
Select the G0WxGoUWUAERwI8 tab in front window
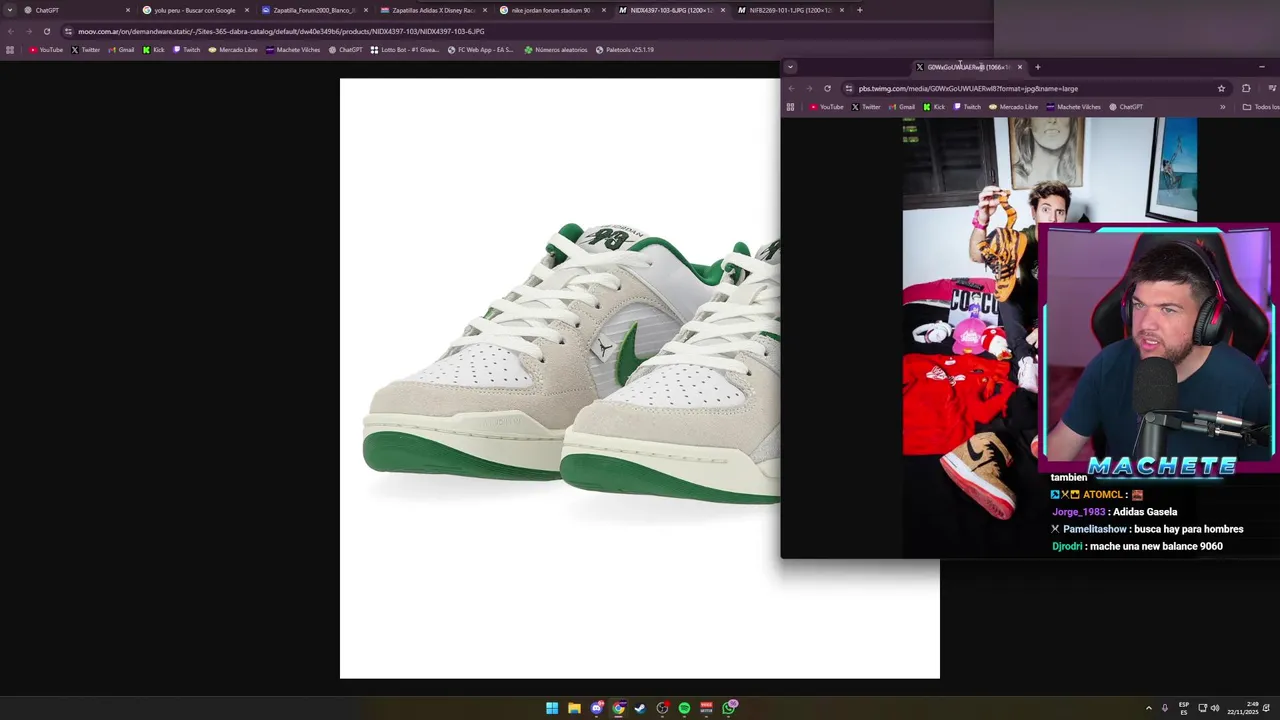968,67
